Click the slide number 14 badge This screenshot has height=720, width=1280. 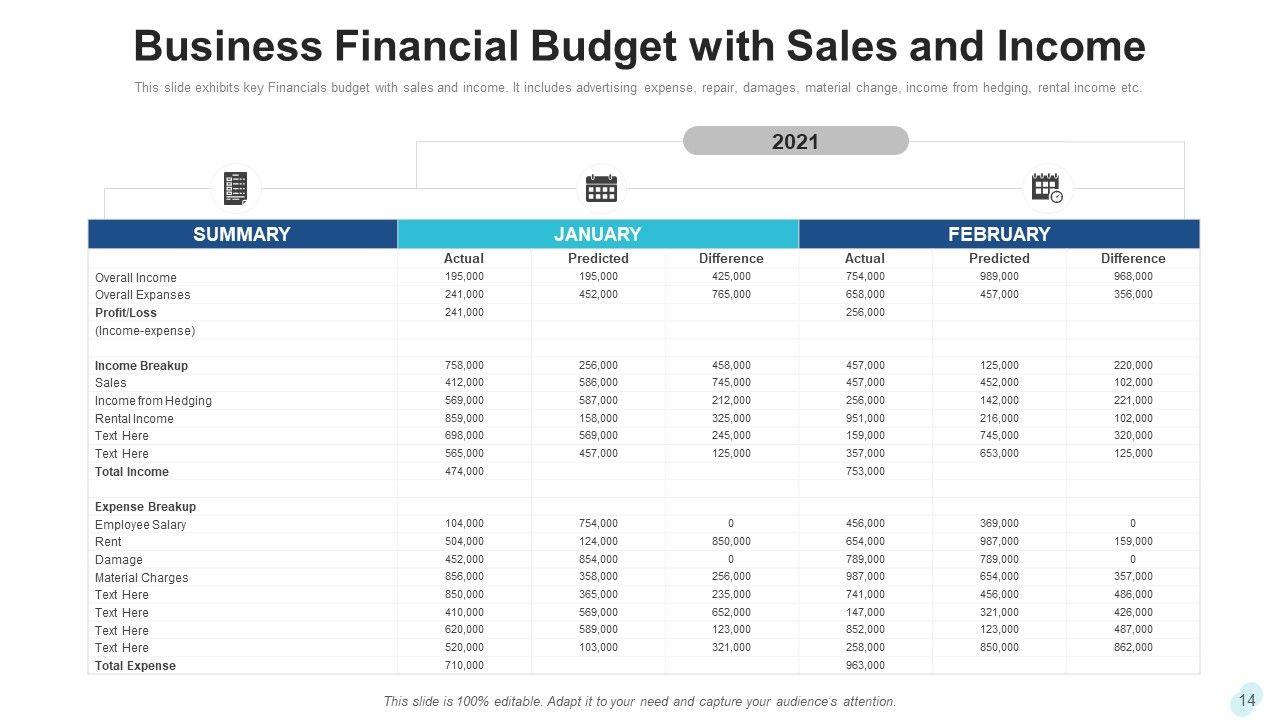tap(1247, 700)
